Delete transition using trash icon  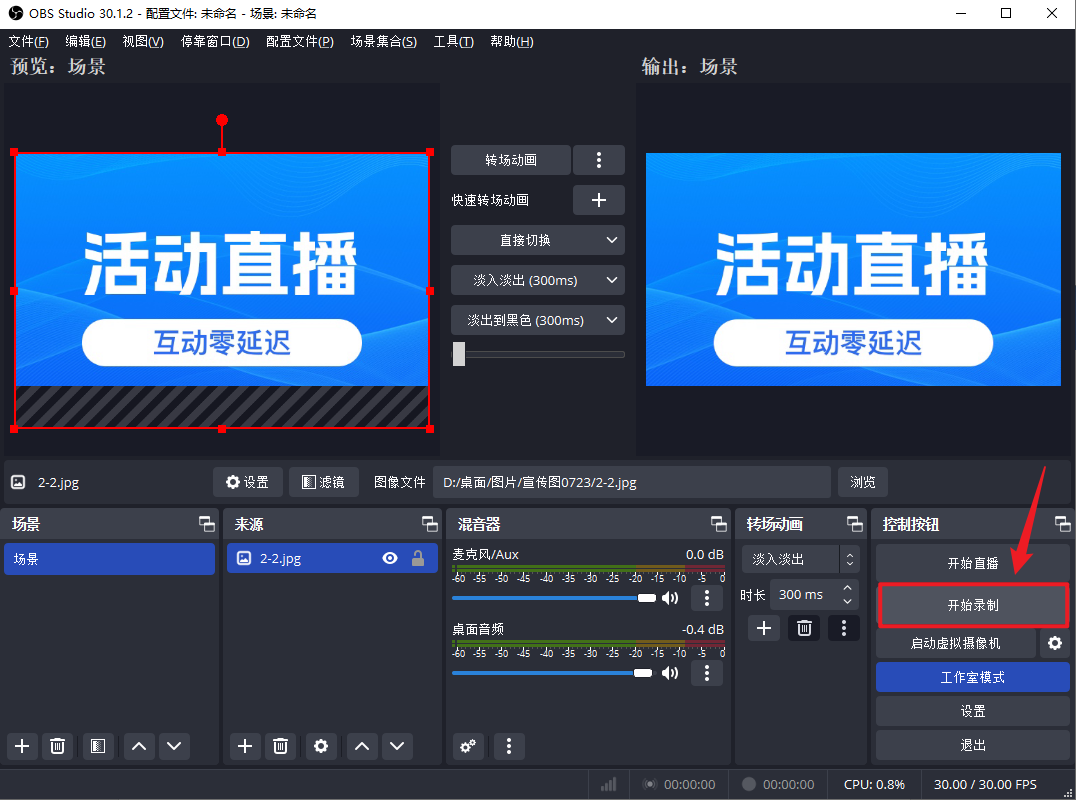(x=804, y=628)
